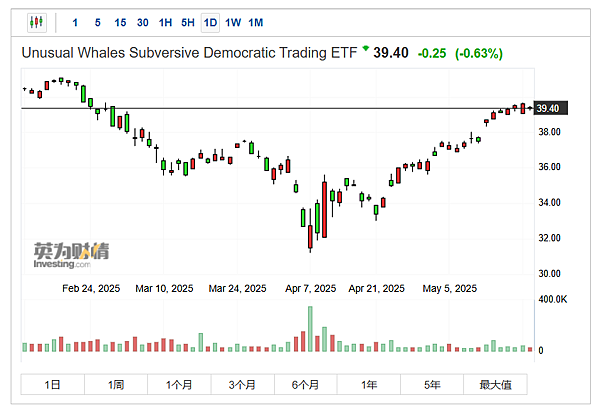The height and width of the screenshot is (410, 600).
Task: Set the range to 最大值
Action: [496, 384]
